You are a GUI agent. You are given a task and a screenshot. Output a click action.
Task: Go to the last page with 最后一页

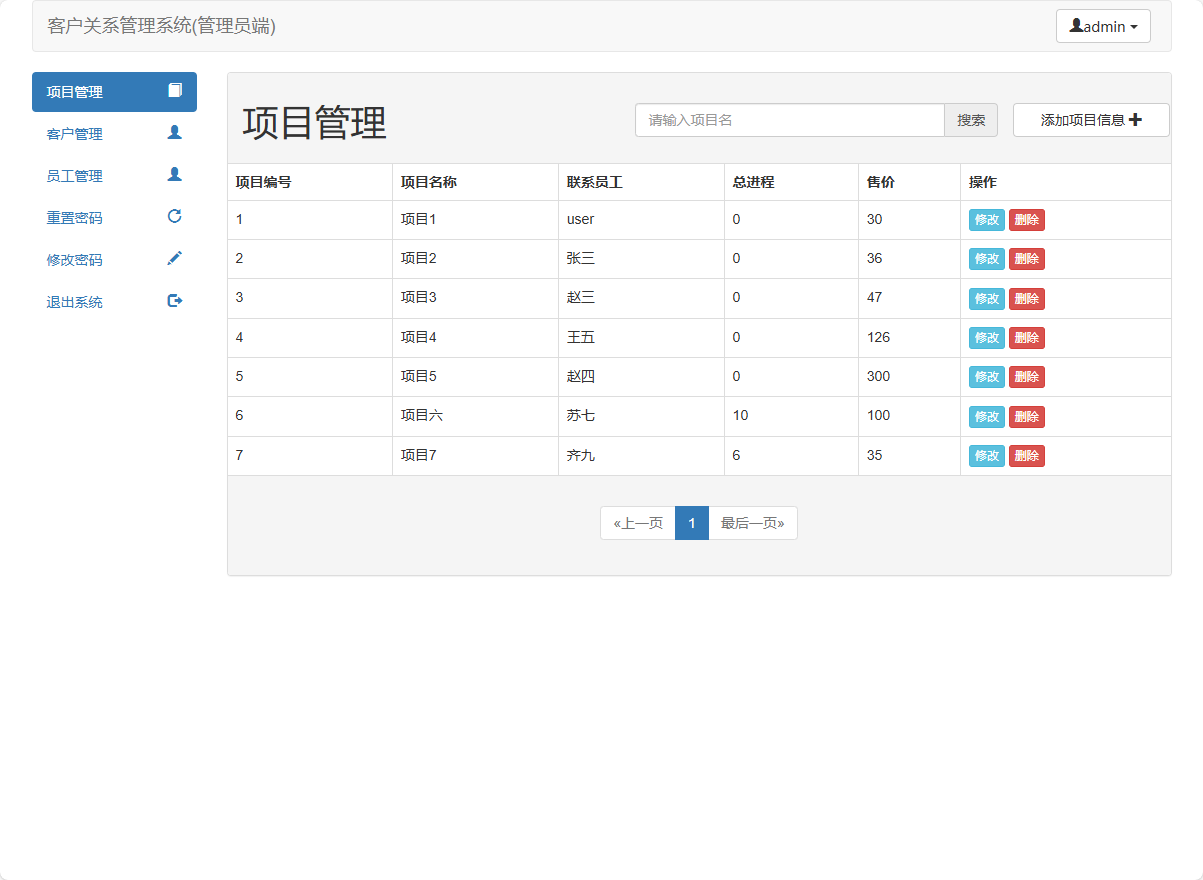tap(752, 522)
